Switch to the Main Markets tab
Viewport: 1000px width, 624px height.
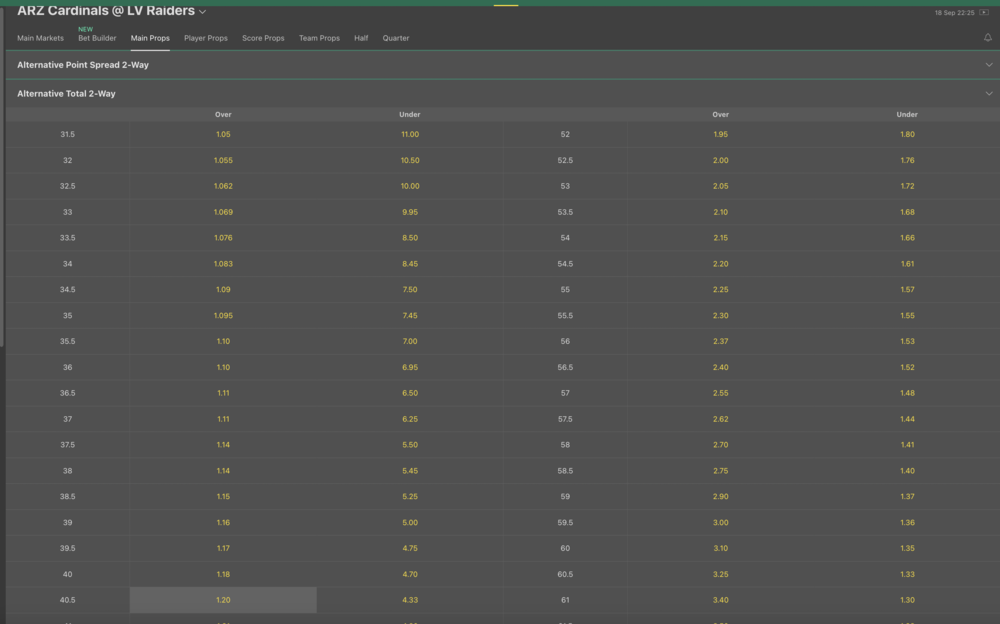[40, 38]
